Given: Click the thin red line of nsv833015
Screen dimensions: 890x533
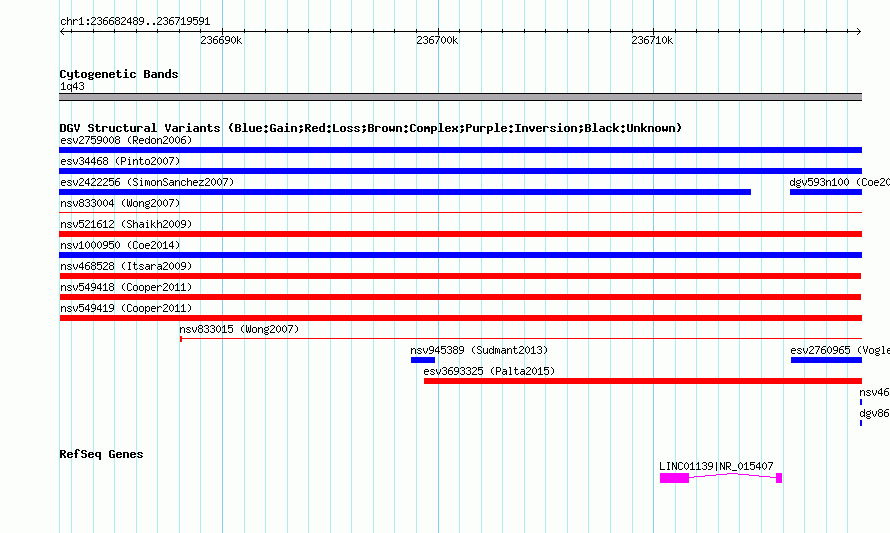Looking at the screenshot, I should [x=521, y=339].
